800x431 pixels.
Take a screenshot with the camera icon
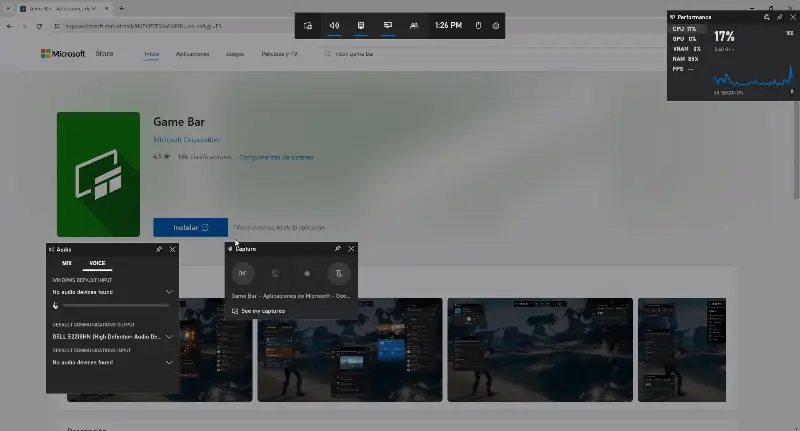click(x=242, y=273)
